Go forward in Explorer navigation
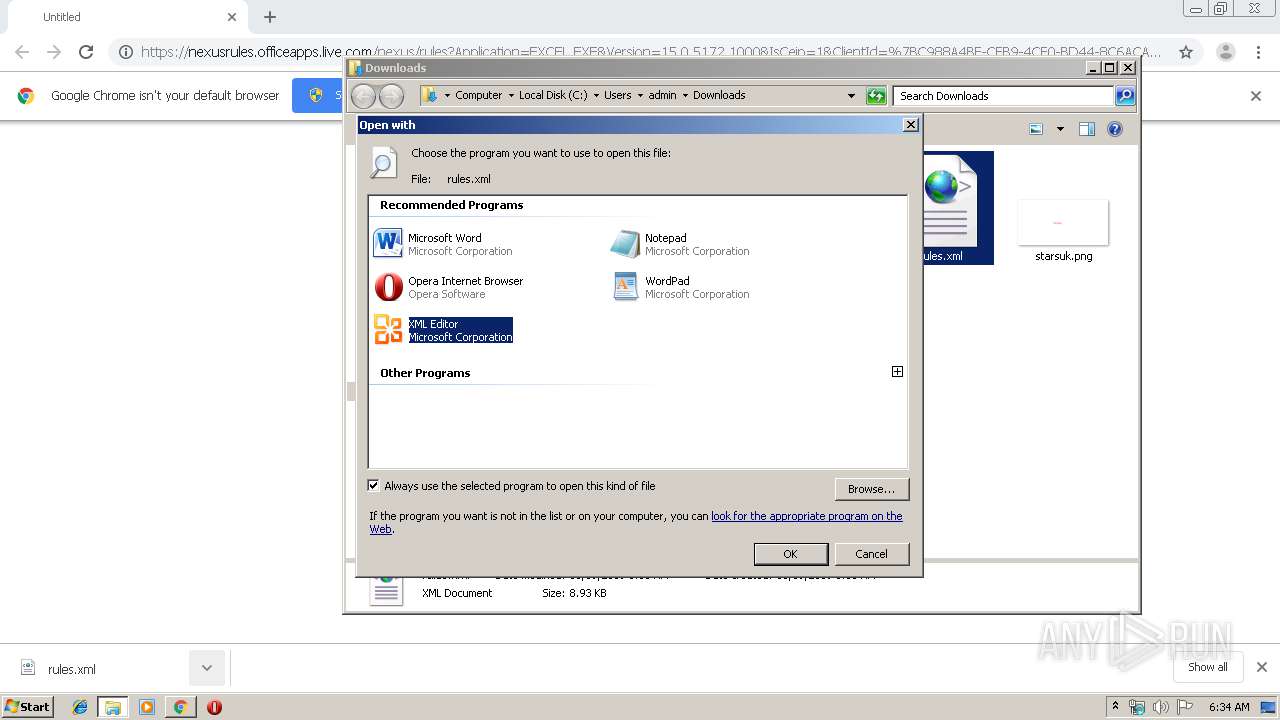Viewport: 1280px width, 720px height. tap(392, 96)
